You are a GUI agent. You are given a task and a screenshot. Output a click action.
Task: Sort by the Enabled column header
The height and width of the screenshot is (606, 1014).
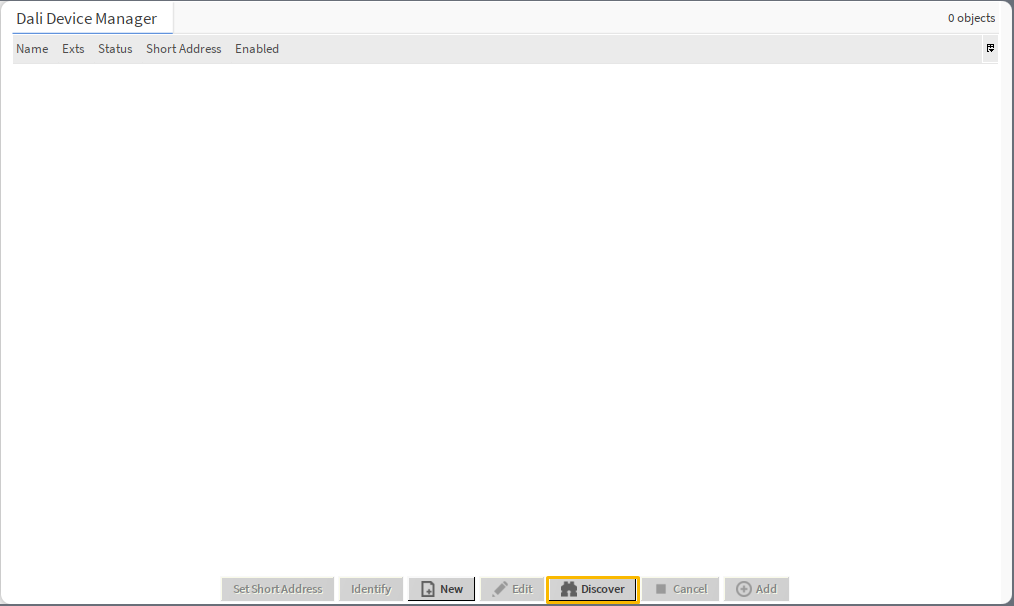(x=257, y=49)
